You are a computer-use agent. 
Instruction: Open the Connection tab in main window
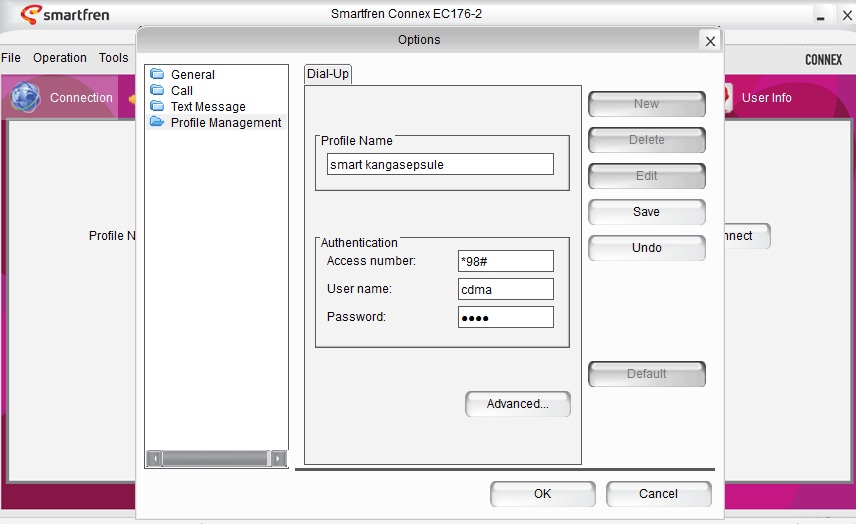point(60,97)
